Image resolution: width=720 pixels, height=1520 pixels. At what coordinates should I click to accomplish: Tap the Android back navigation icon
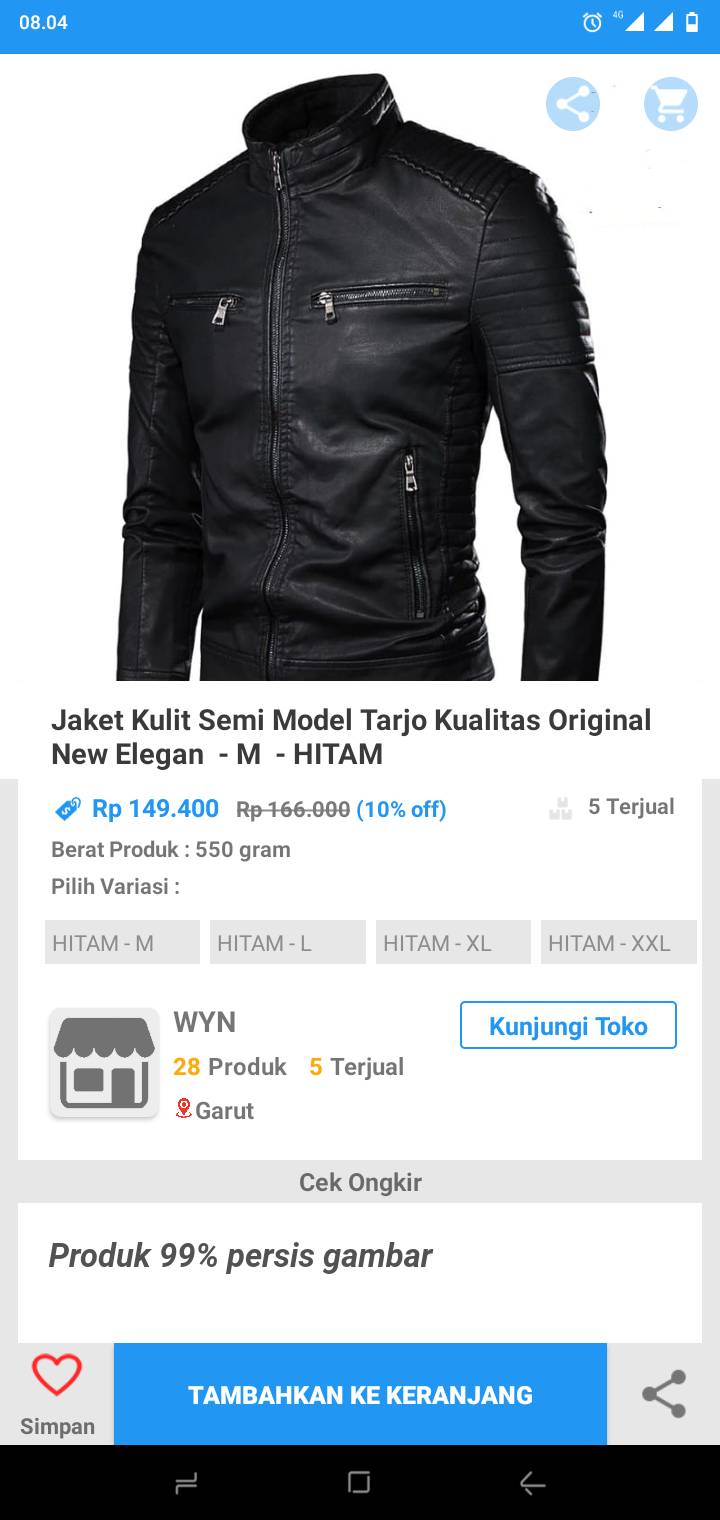click(x=532, y=1484)
